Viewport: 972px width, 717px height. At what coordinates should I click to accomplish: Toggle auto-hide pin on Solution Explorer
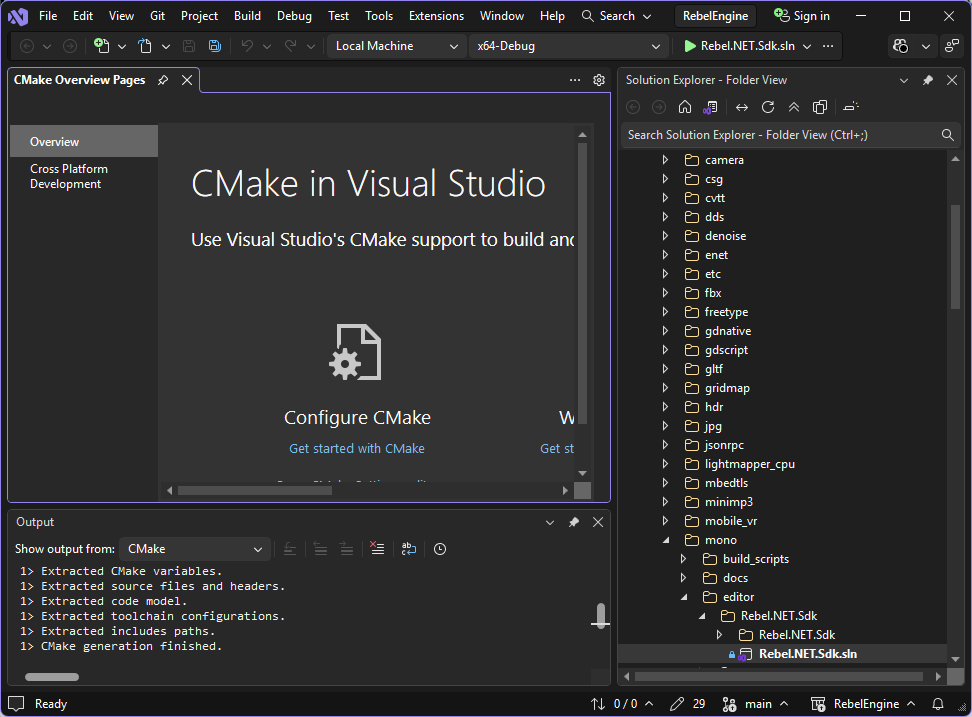(927, 80)
